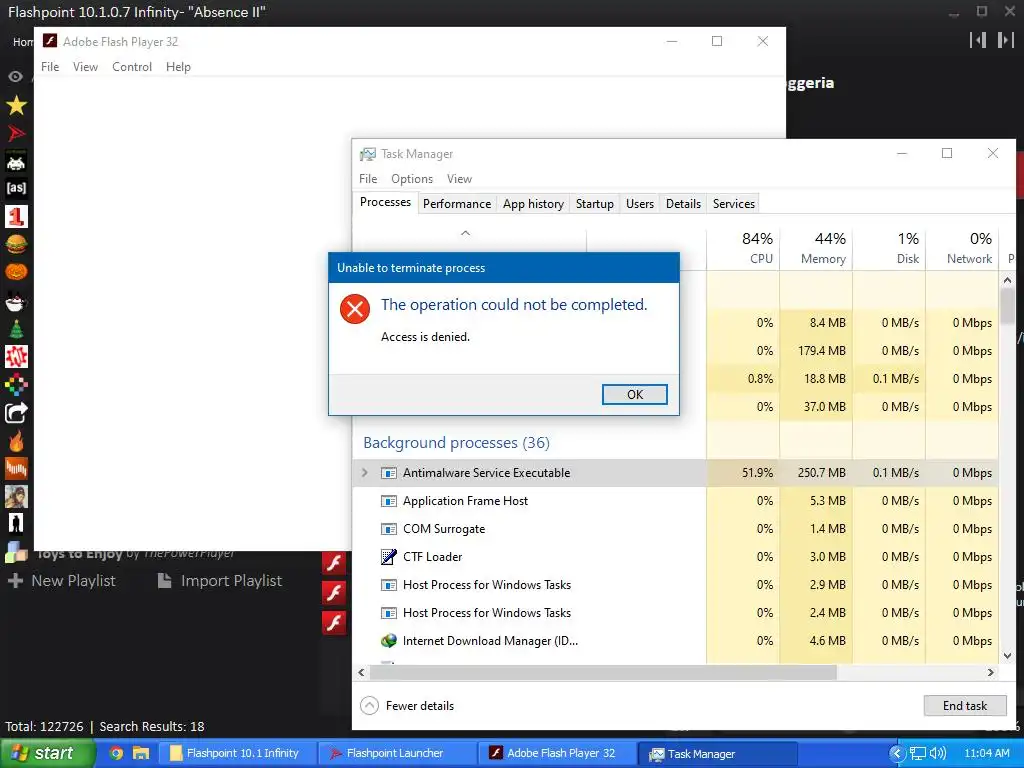This screenshot has width=1024, height=768.
Task: Open Task Manager File menu
Action: tap(368, 178)
